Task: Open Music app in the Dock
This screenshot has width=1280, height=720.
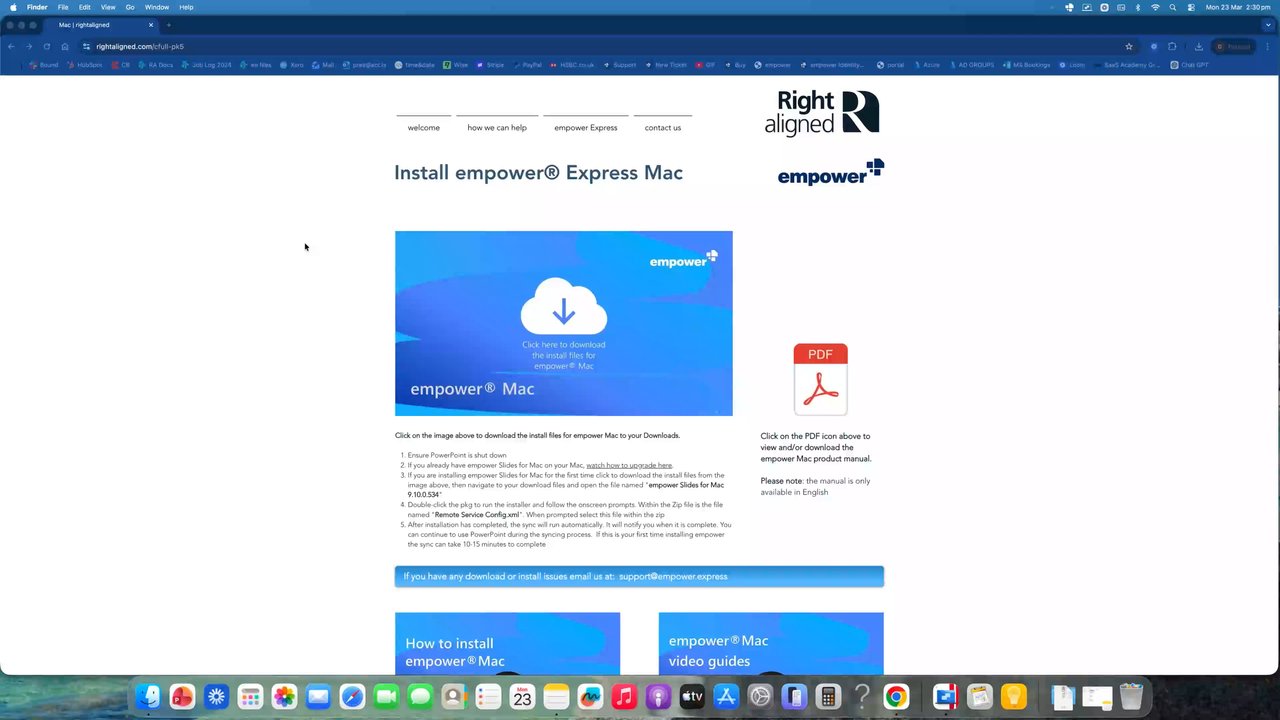Action: pos(624,696)
